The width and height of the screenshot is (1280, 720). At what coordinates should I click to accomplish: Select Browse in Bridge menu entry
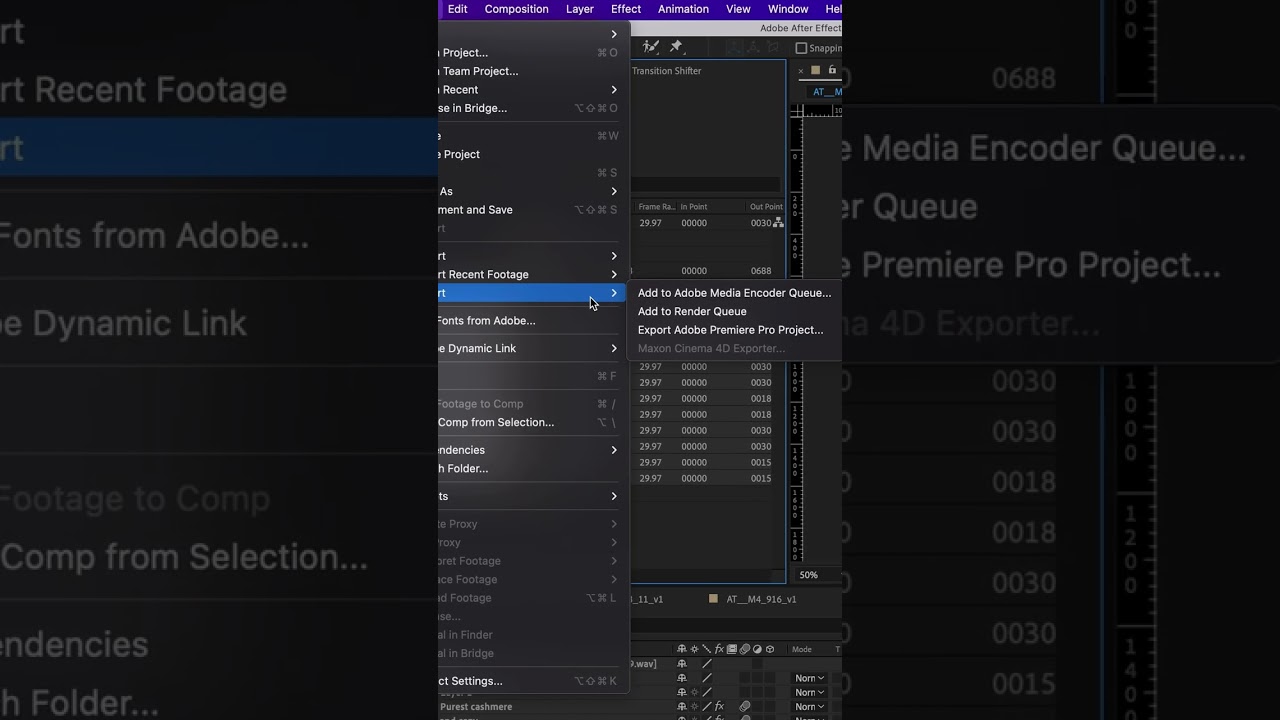pyautogui.click(x=533, y=108)
